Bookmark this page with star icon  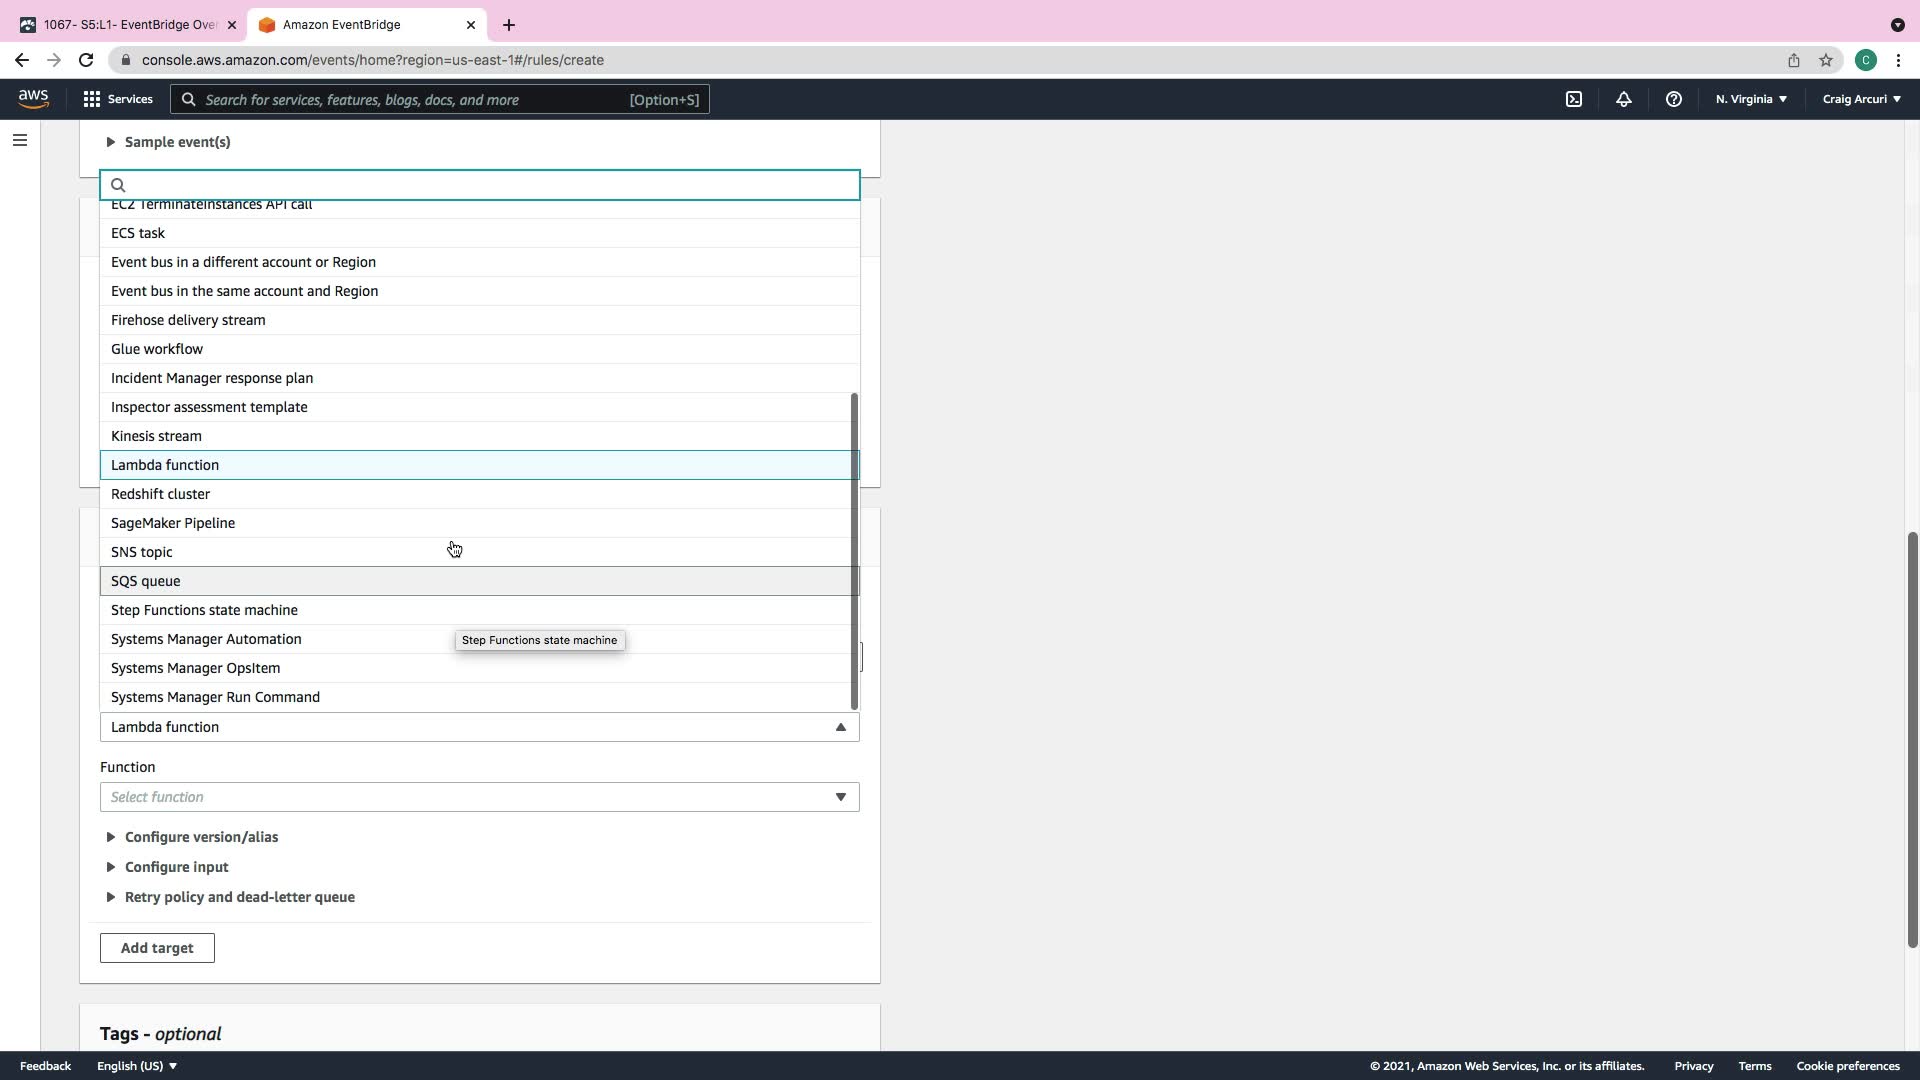coord(1826,60)
